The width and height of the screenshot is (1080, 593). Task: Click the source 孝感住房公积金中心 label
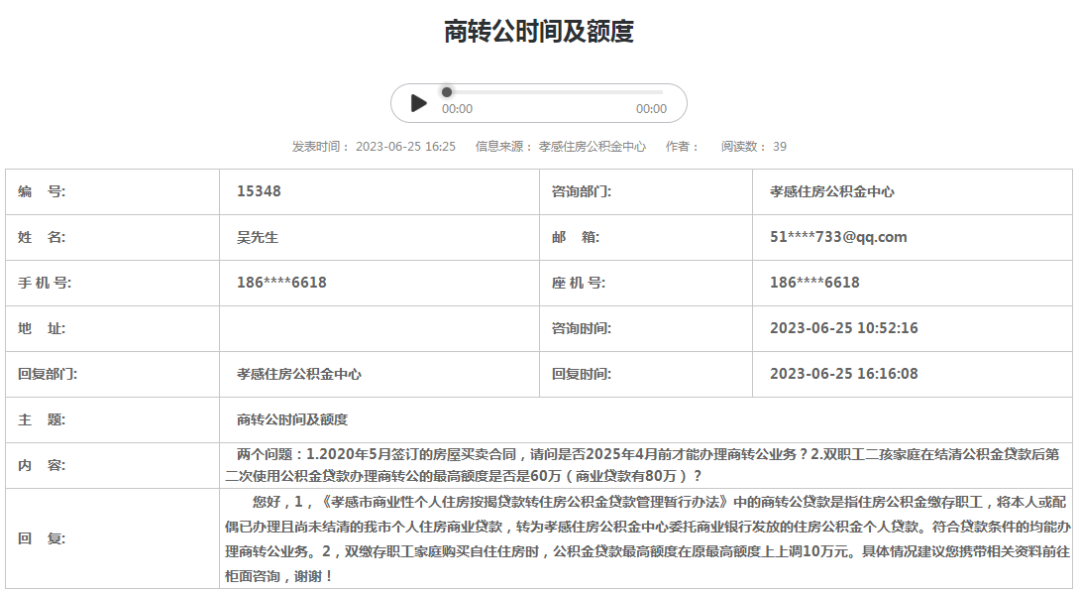coord(562,145)
